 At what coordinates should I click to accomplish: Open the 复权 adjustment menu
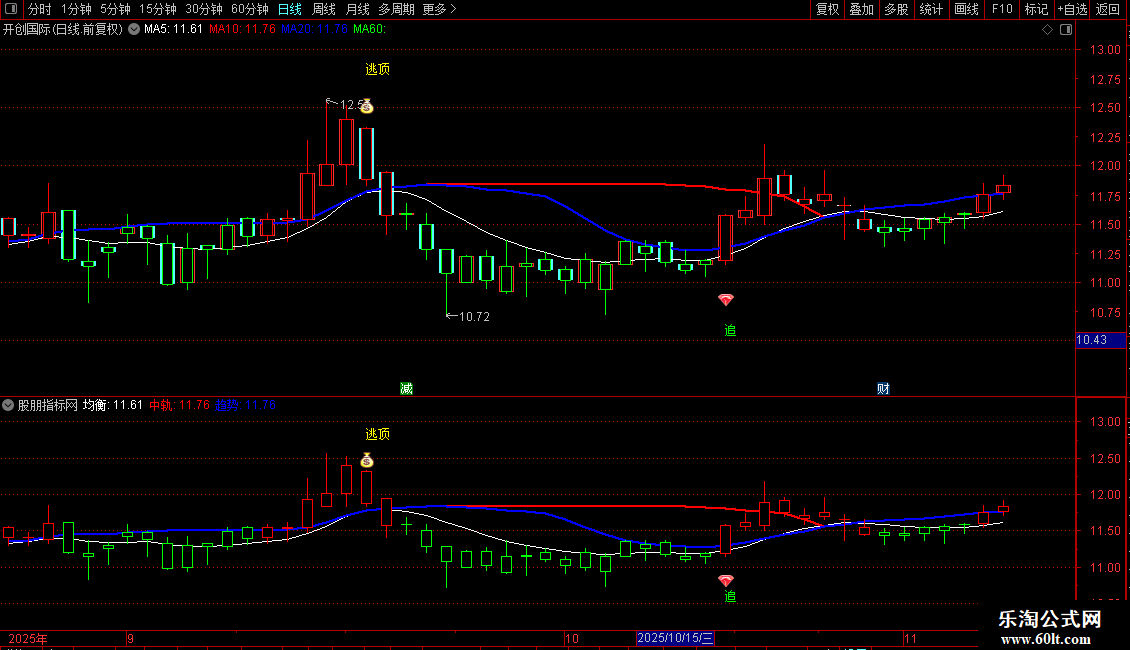pos(827,9)
